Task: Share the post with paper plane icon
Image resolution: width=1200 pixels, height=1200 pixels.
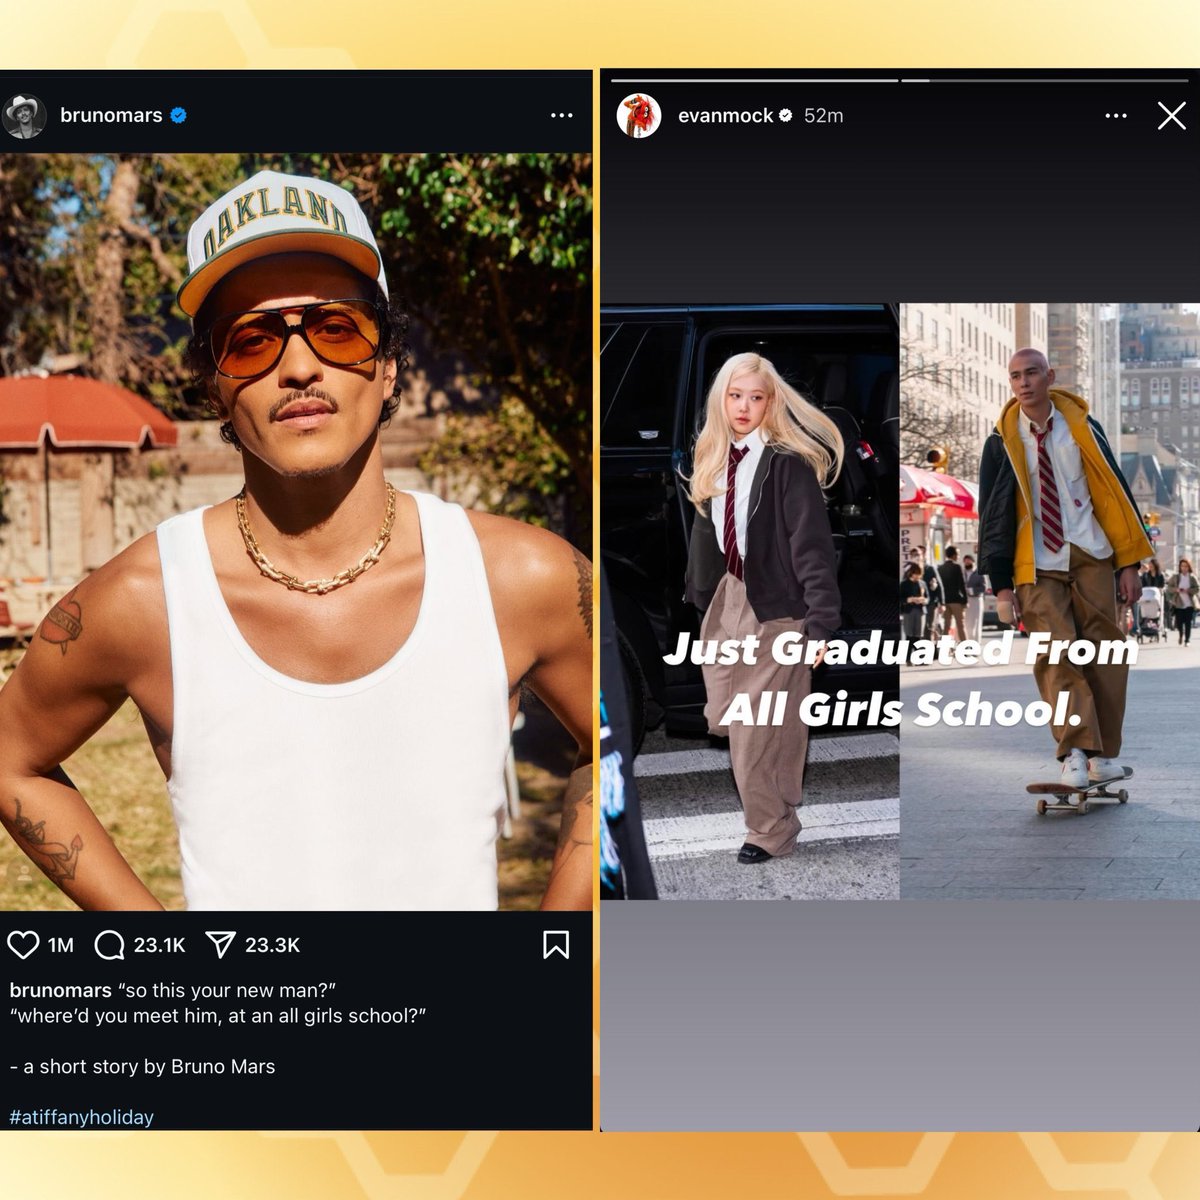Action: (x=220, y=945)
